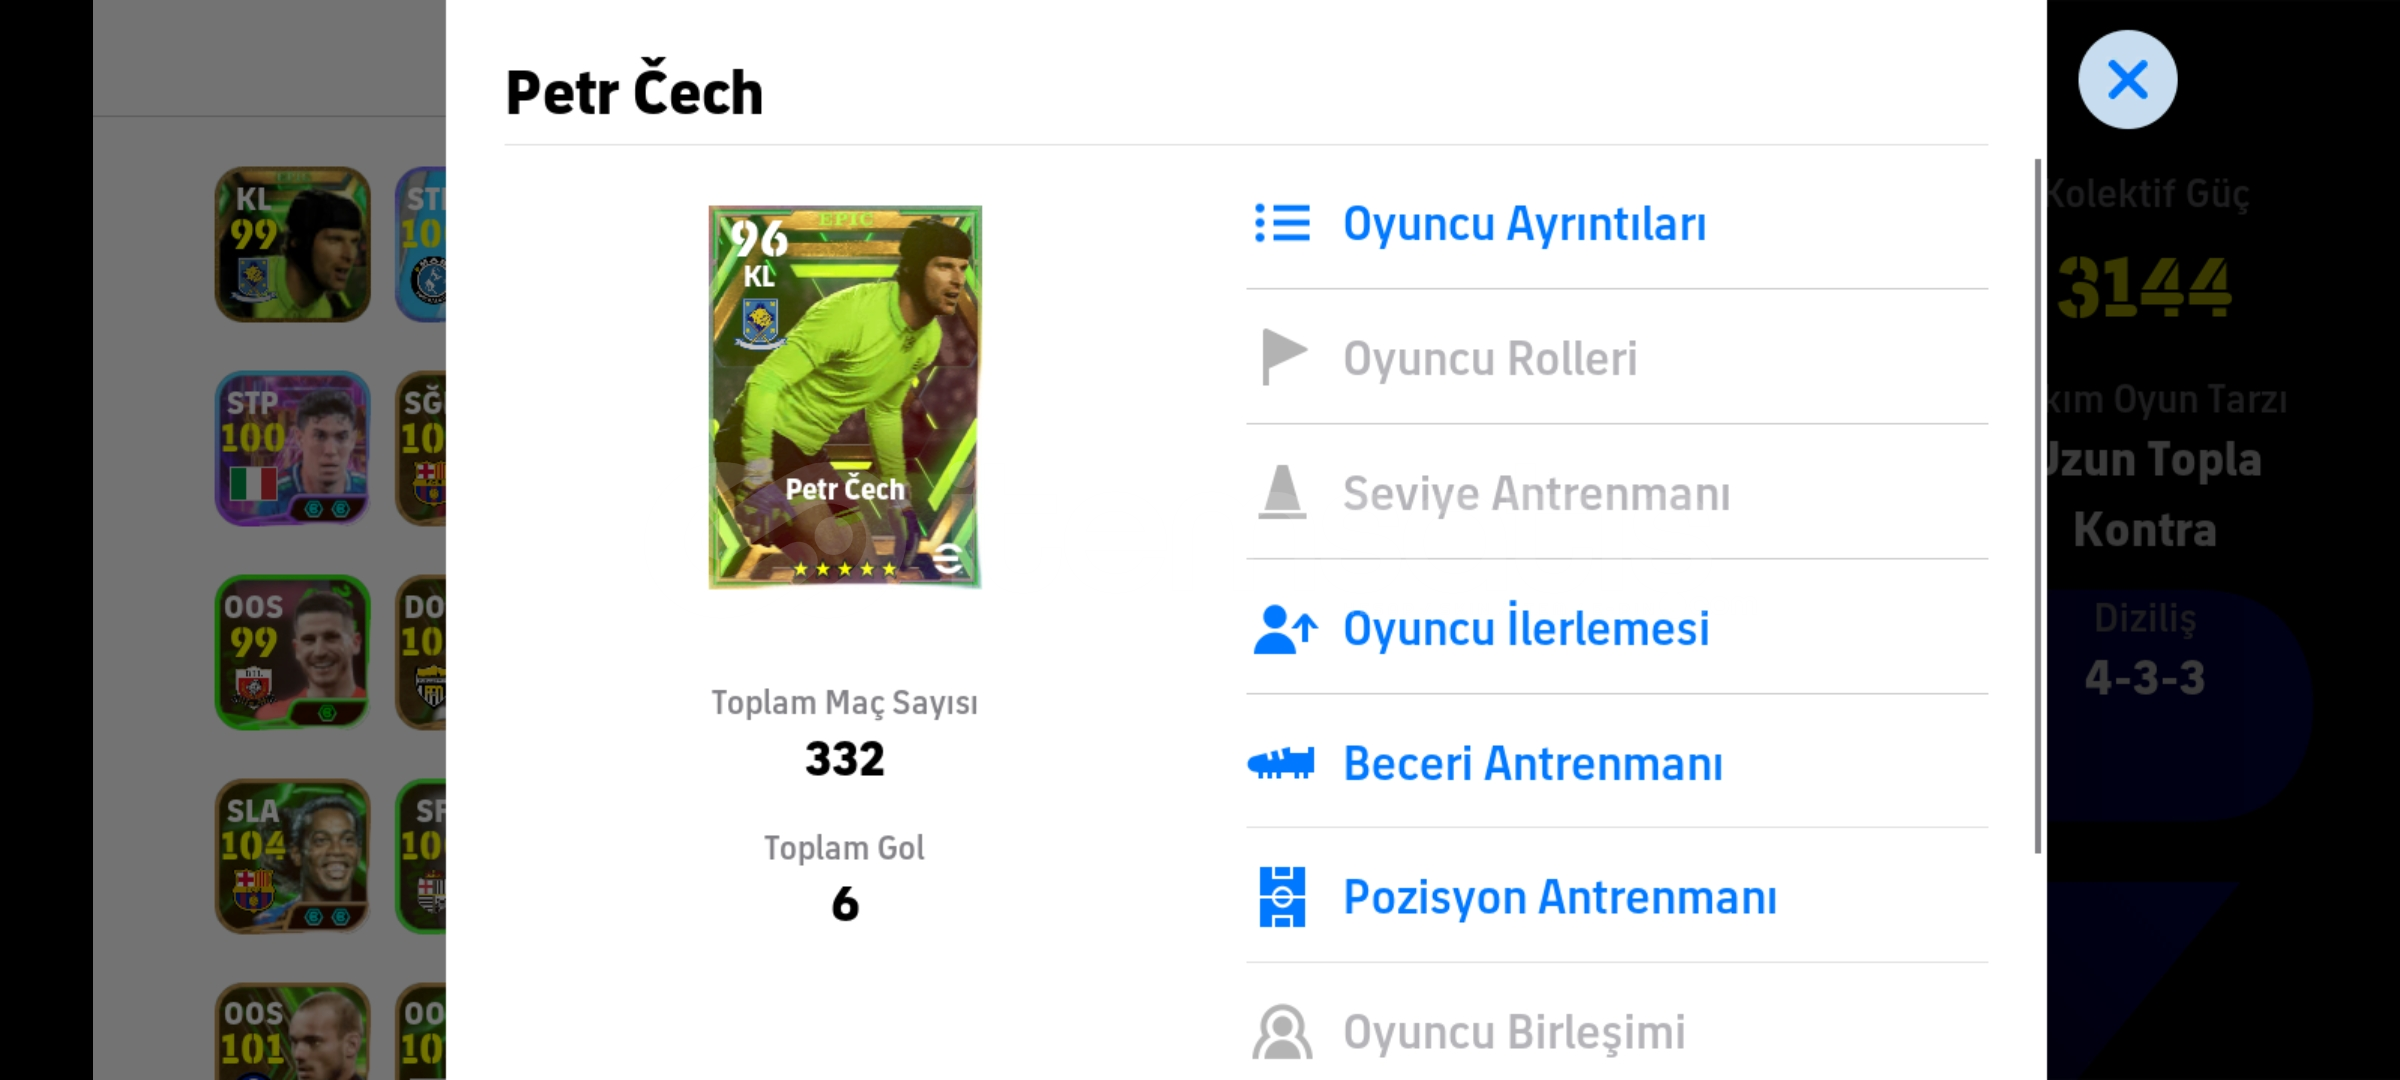
Task: Select Beceri Antrenmanı option
Action: (x=1616, y=763)
